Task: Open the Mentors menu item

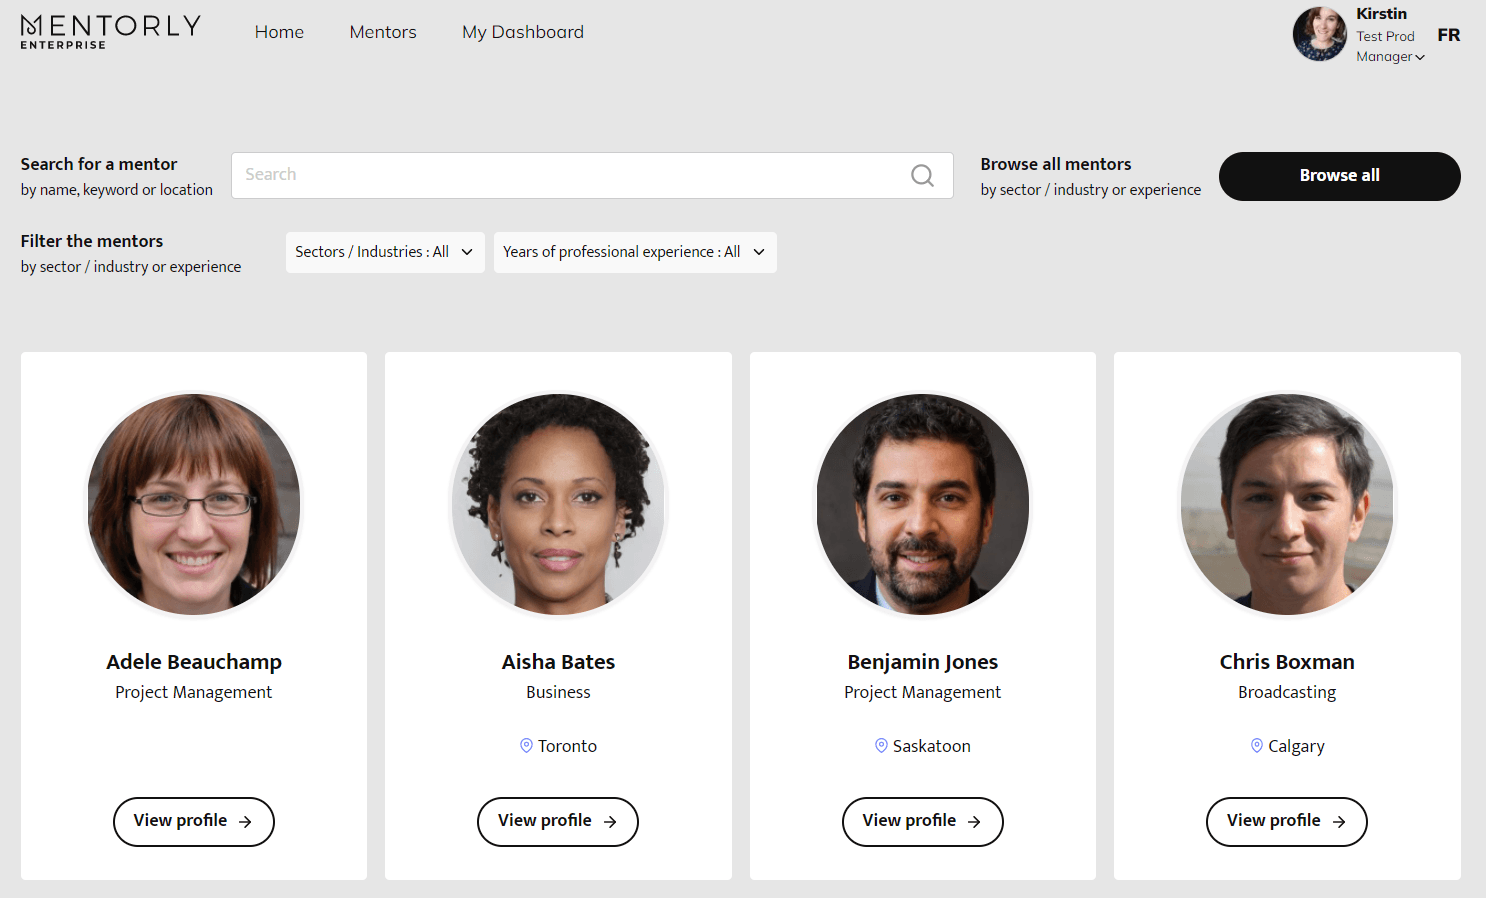Action: click(x=383, y=32)
